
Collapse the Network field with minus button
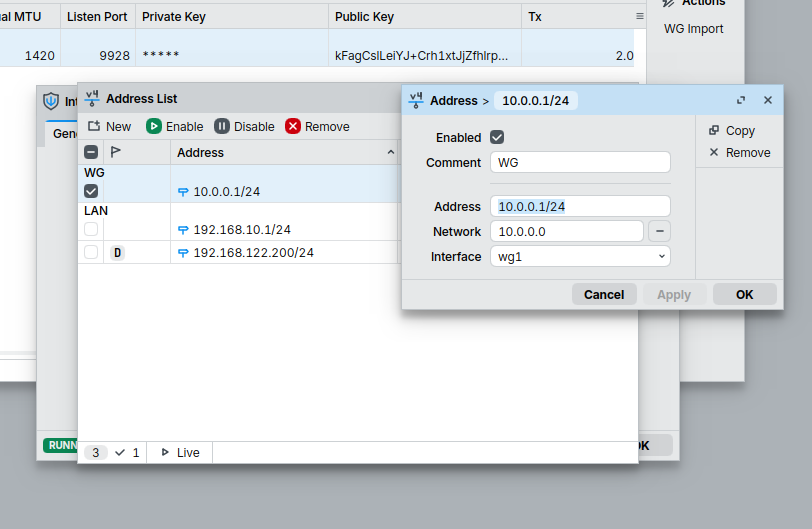pos(659,232)
